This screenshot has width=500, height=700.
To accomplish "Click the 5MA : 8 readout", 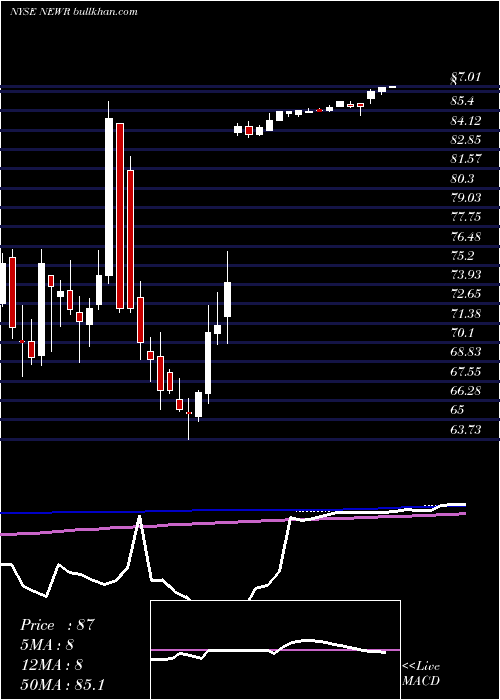I will pos(47,645).
